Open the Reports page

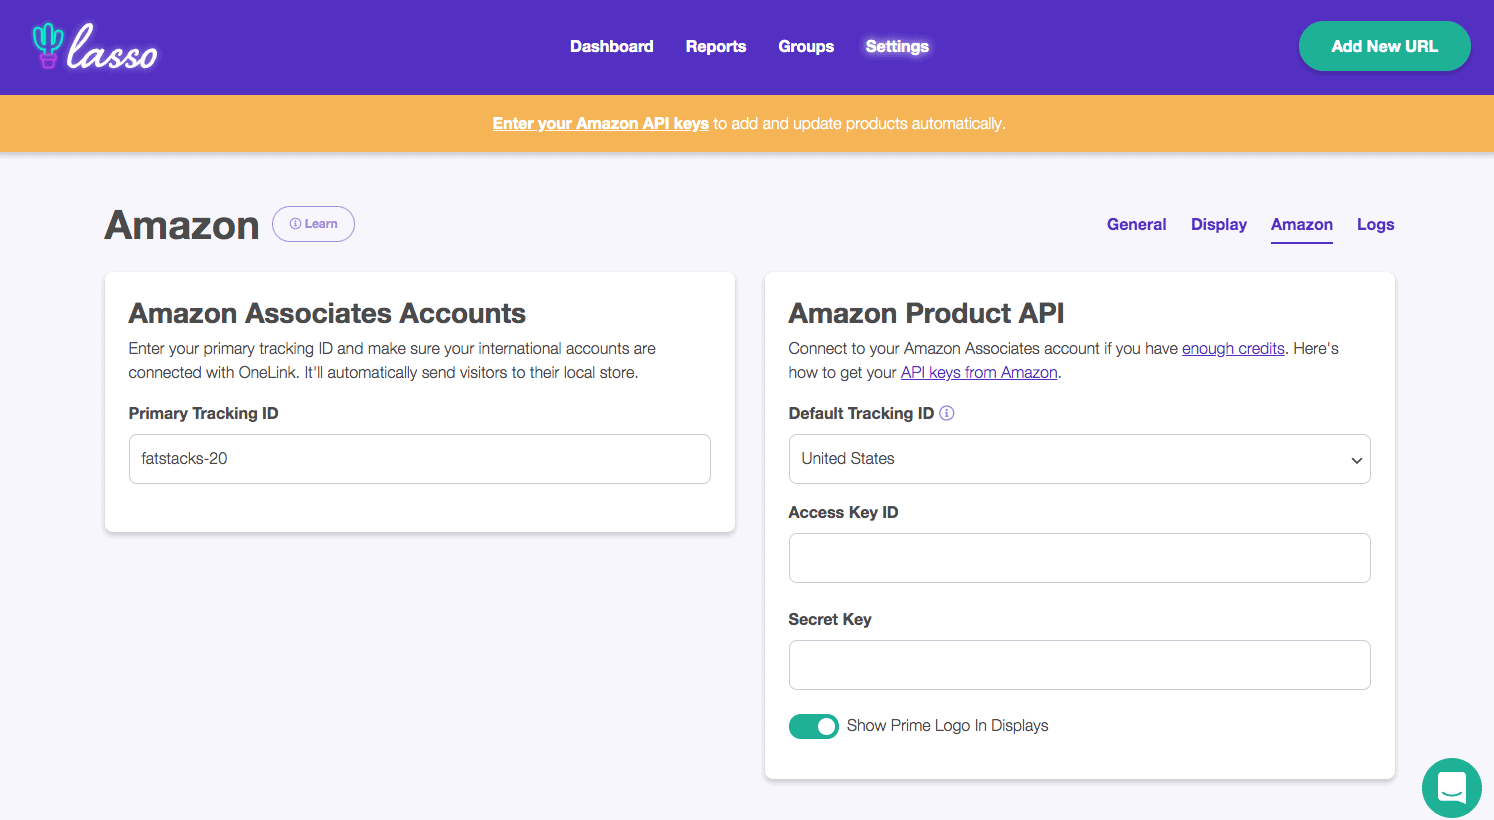(x=715, y=46)
